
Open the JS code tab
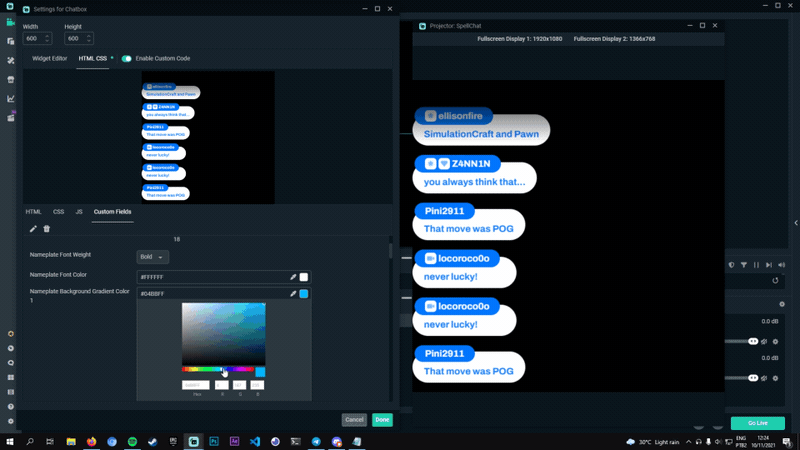[x=79, y=212]
